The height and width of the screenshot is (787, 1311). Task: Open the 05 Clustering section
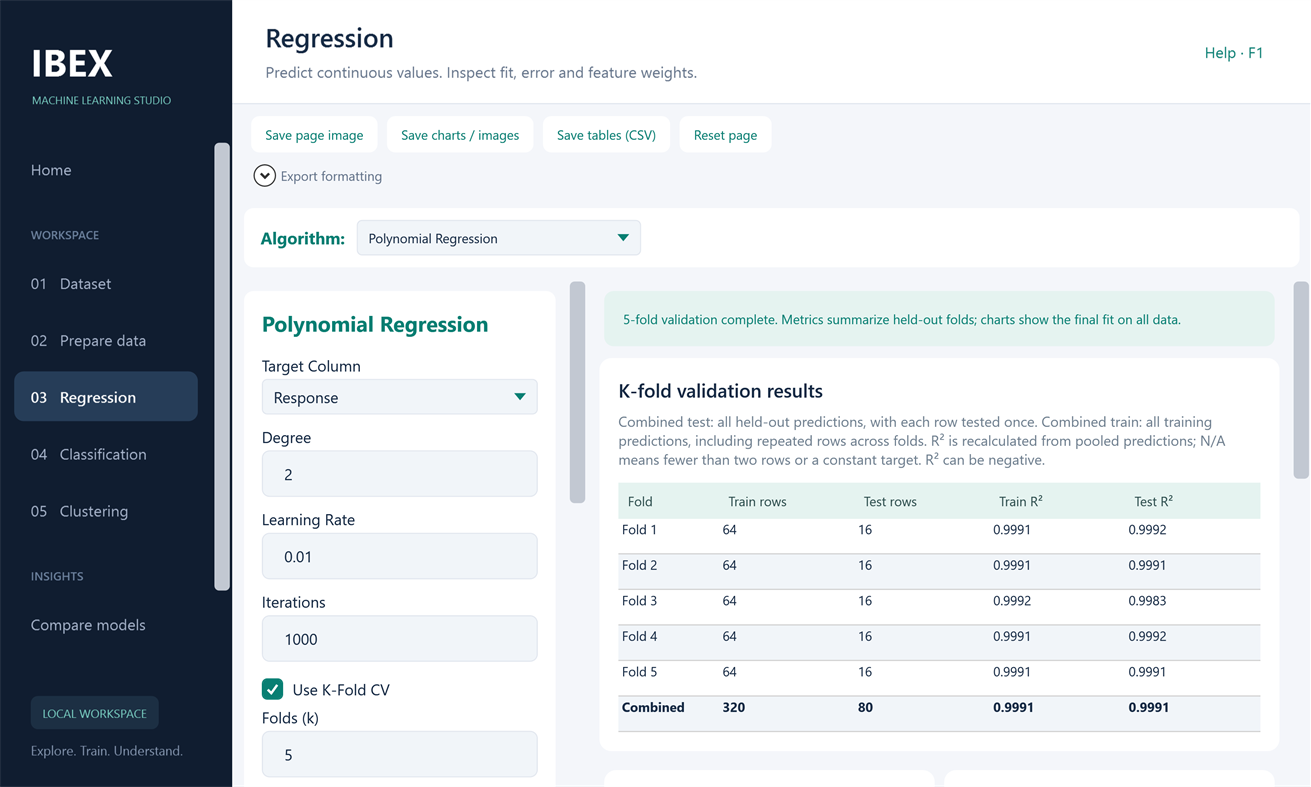106,511
